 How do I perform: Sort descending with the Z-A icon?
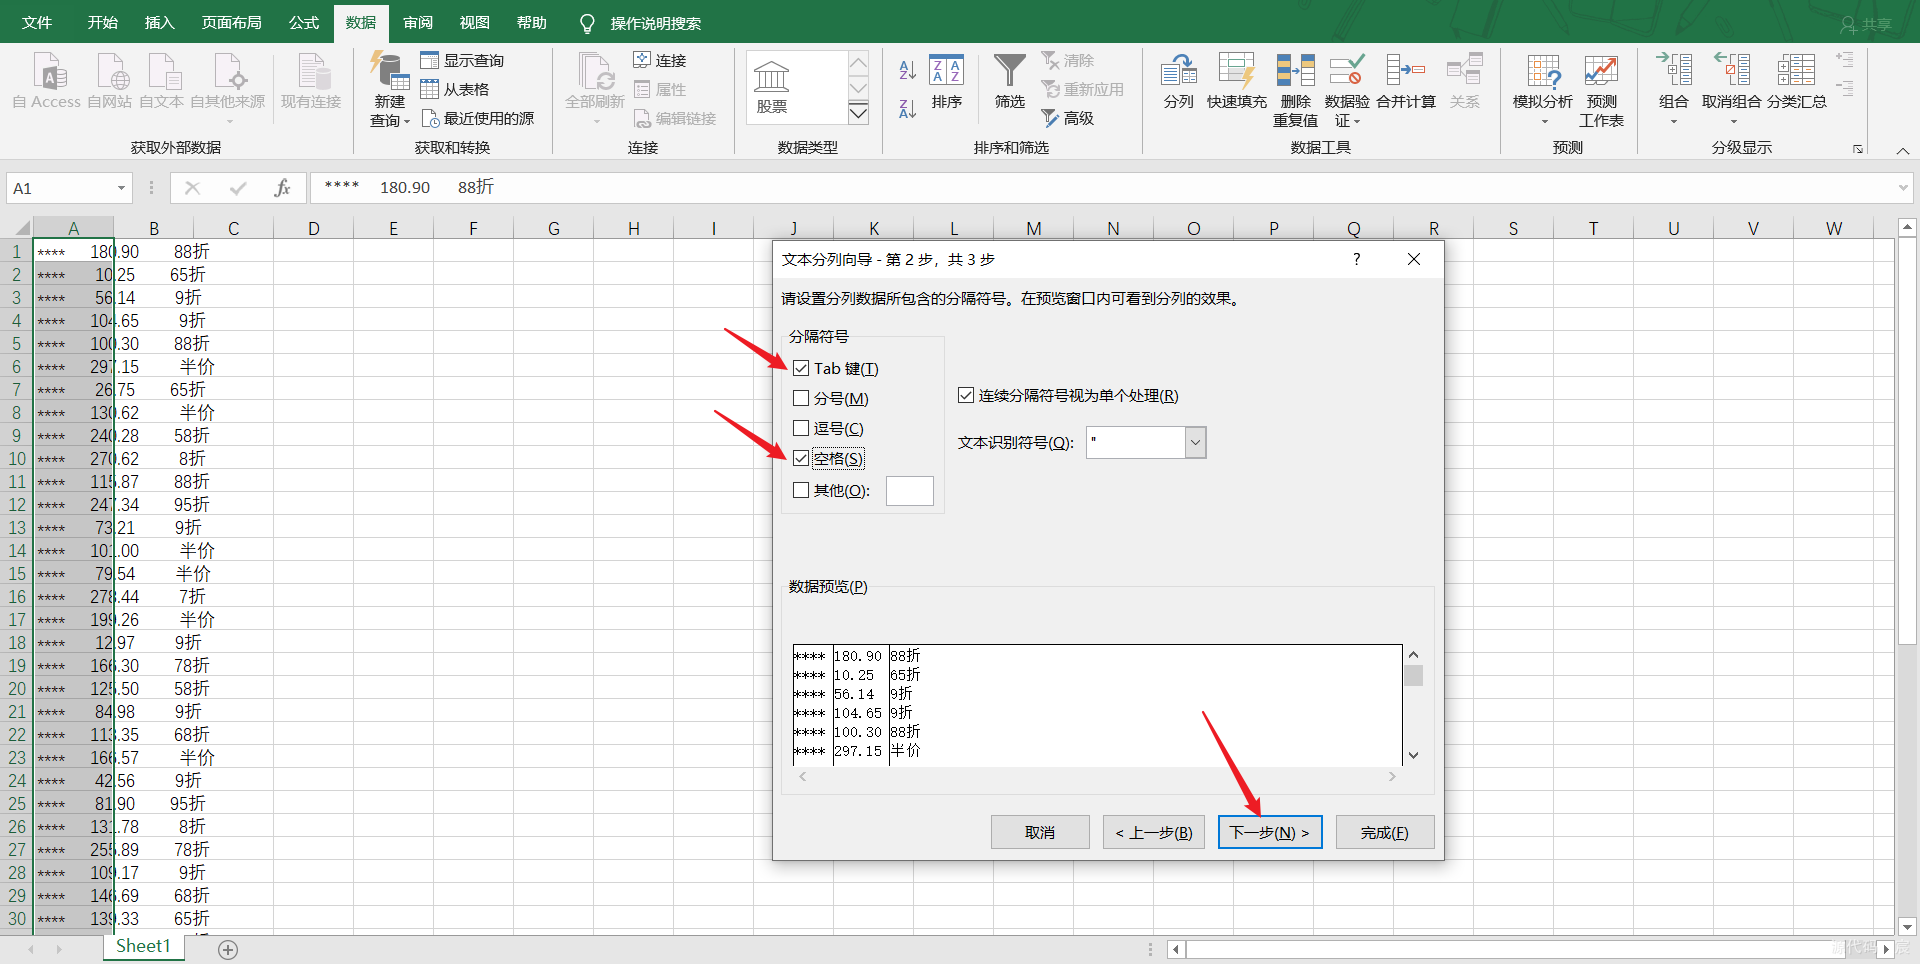pyautogui.click(x=907, y=108)
